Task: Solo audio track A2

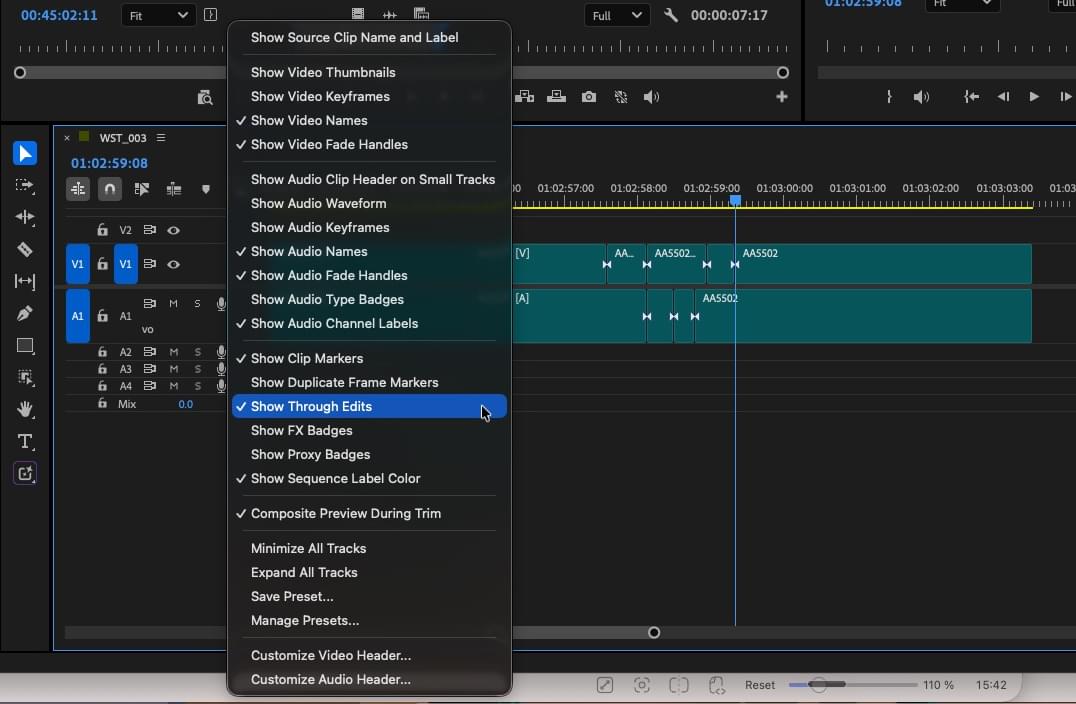Action: pos(198,352)
